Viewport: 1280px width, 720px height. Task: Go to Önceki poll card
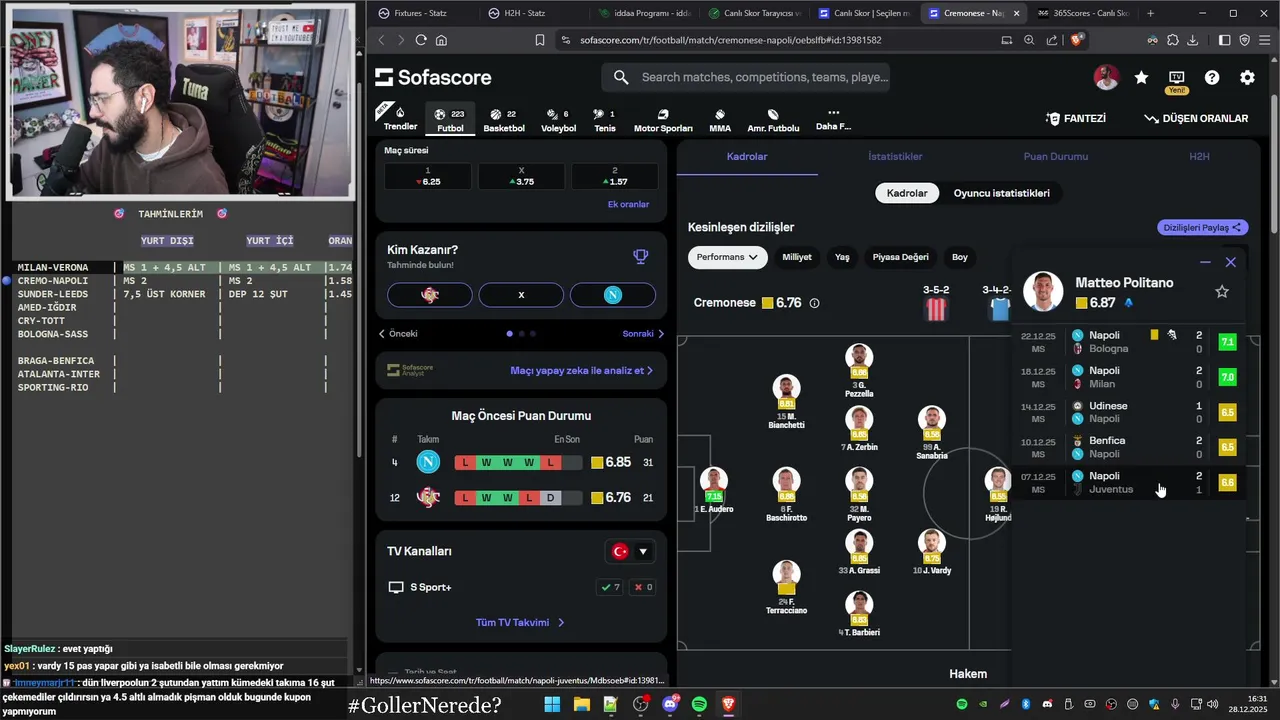pos(398,334)
